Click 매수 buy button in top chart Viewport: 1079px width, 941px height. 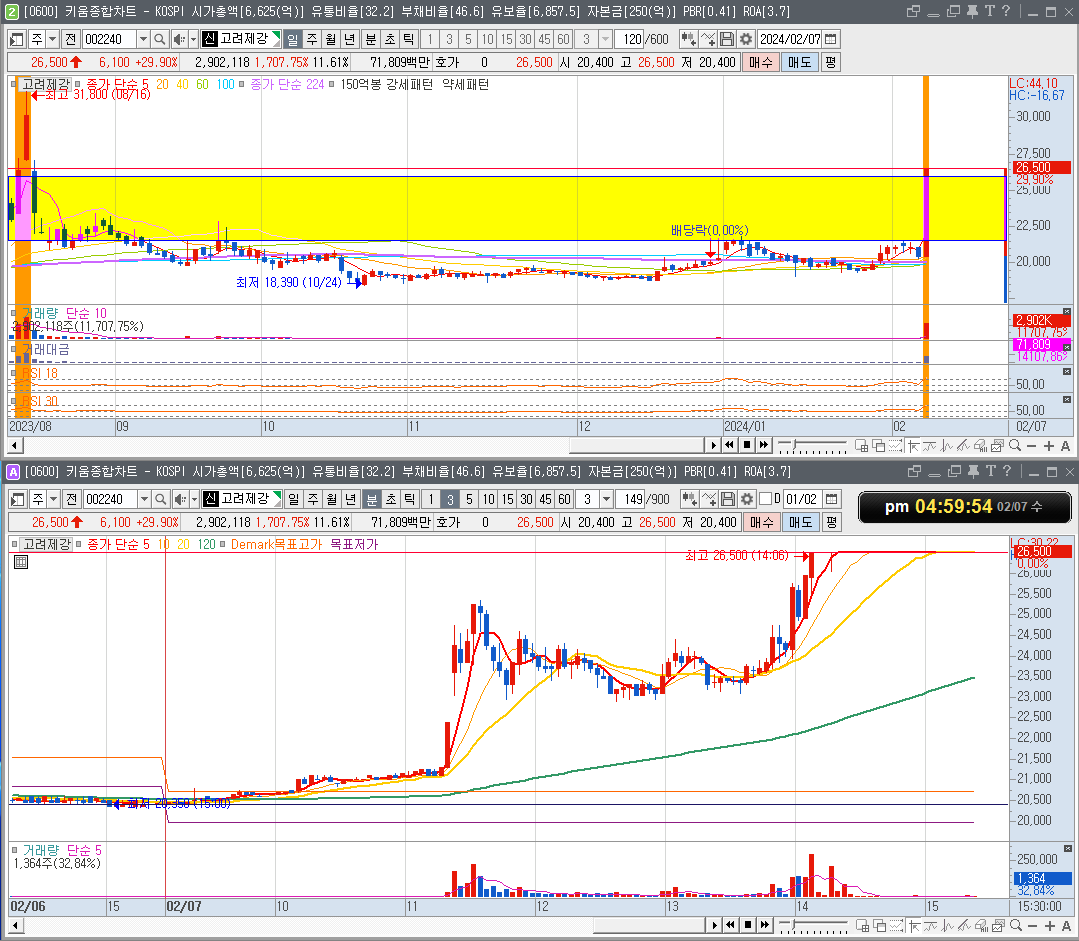tap(760, 62)
